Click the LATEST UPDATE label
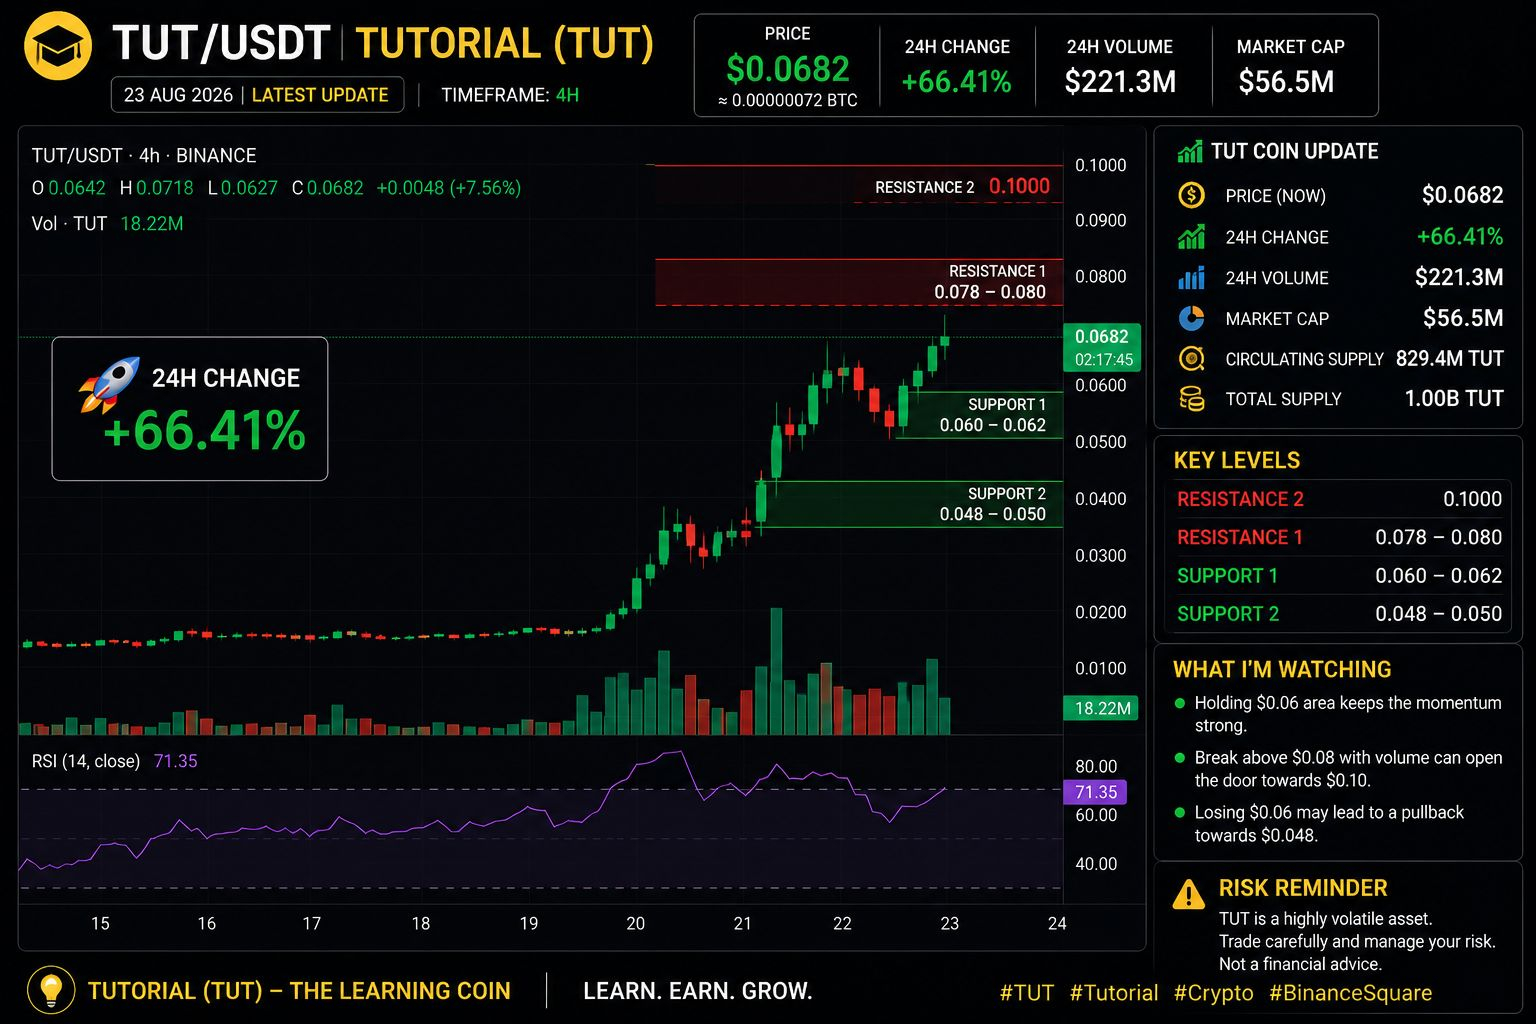 tap(320, 95)
